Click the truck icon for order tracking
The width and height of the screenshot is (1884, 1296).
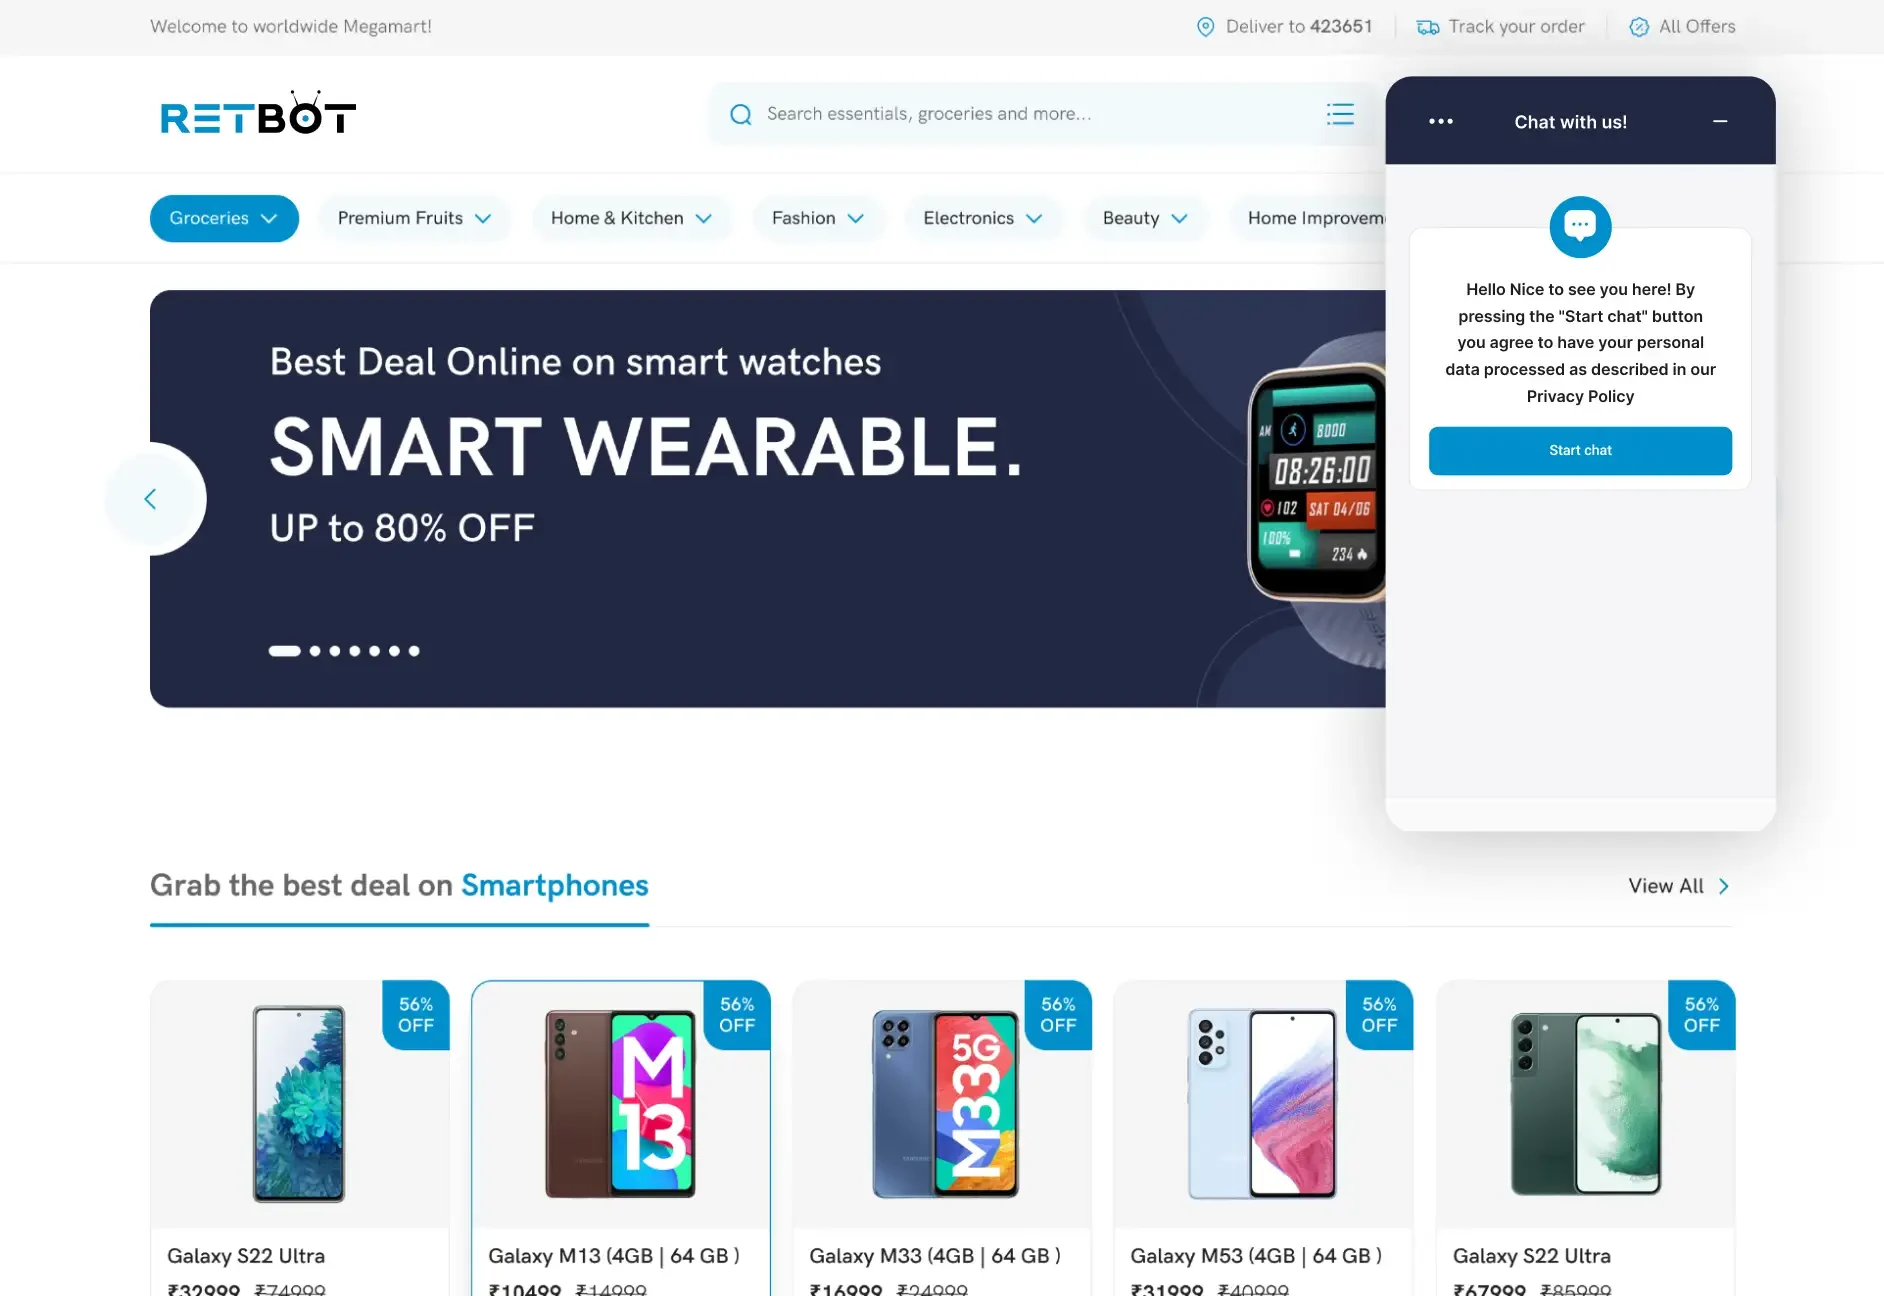point(1428,27)
